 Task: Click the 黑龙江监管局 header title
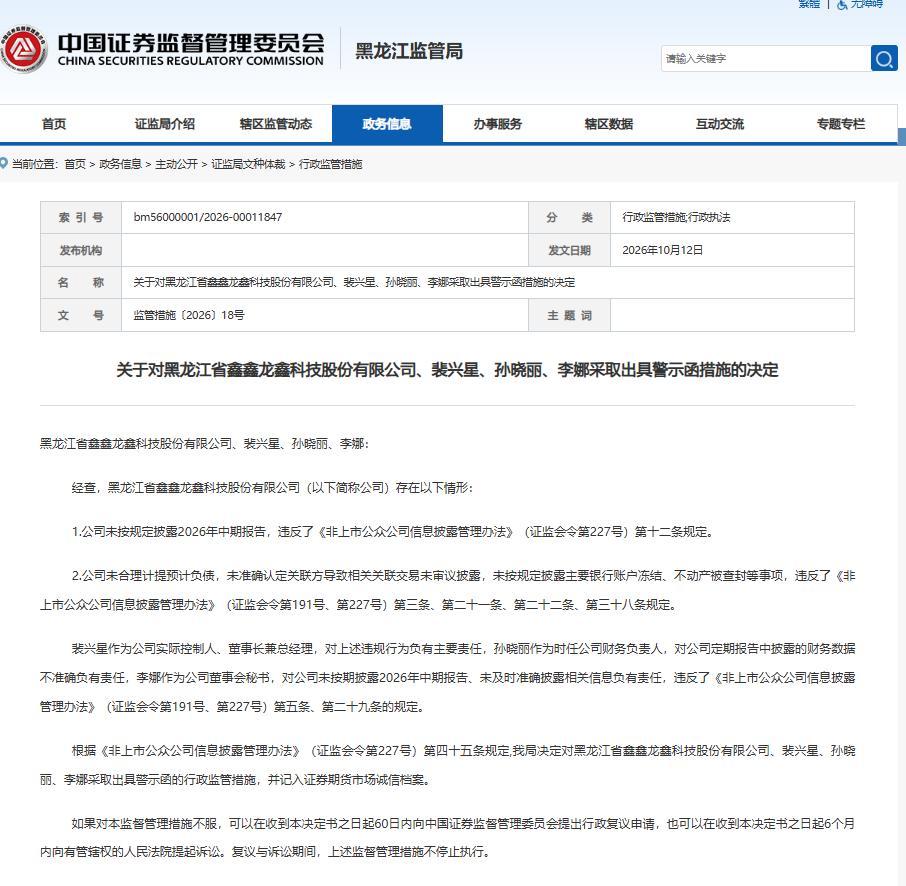pyautogui.click(x=409, y=51)
